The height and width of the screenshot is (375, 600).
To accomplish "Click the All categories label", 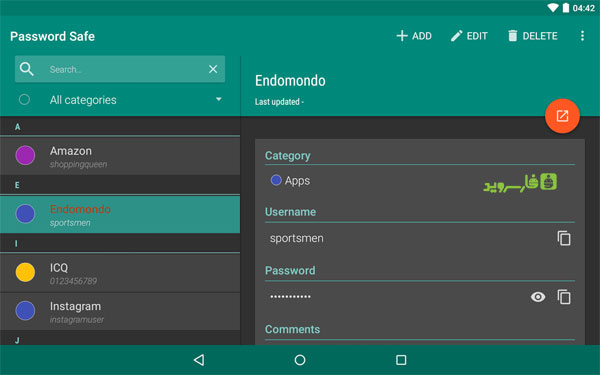I will (x=83, y=100).
